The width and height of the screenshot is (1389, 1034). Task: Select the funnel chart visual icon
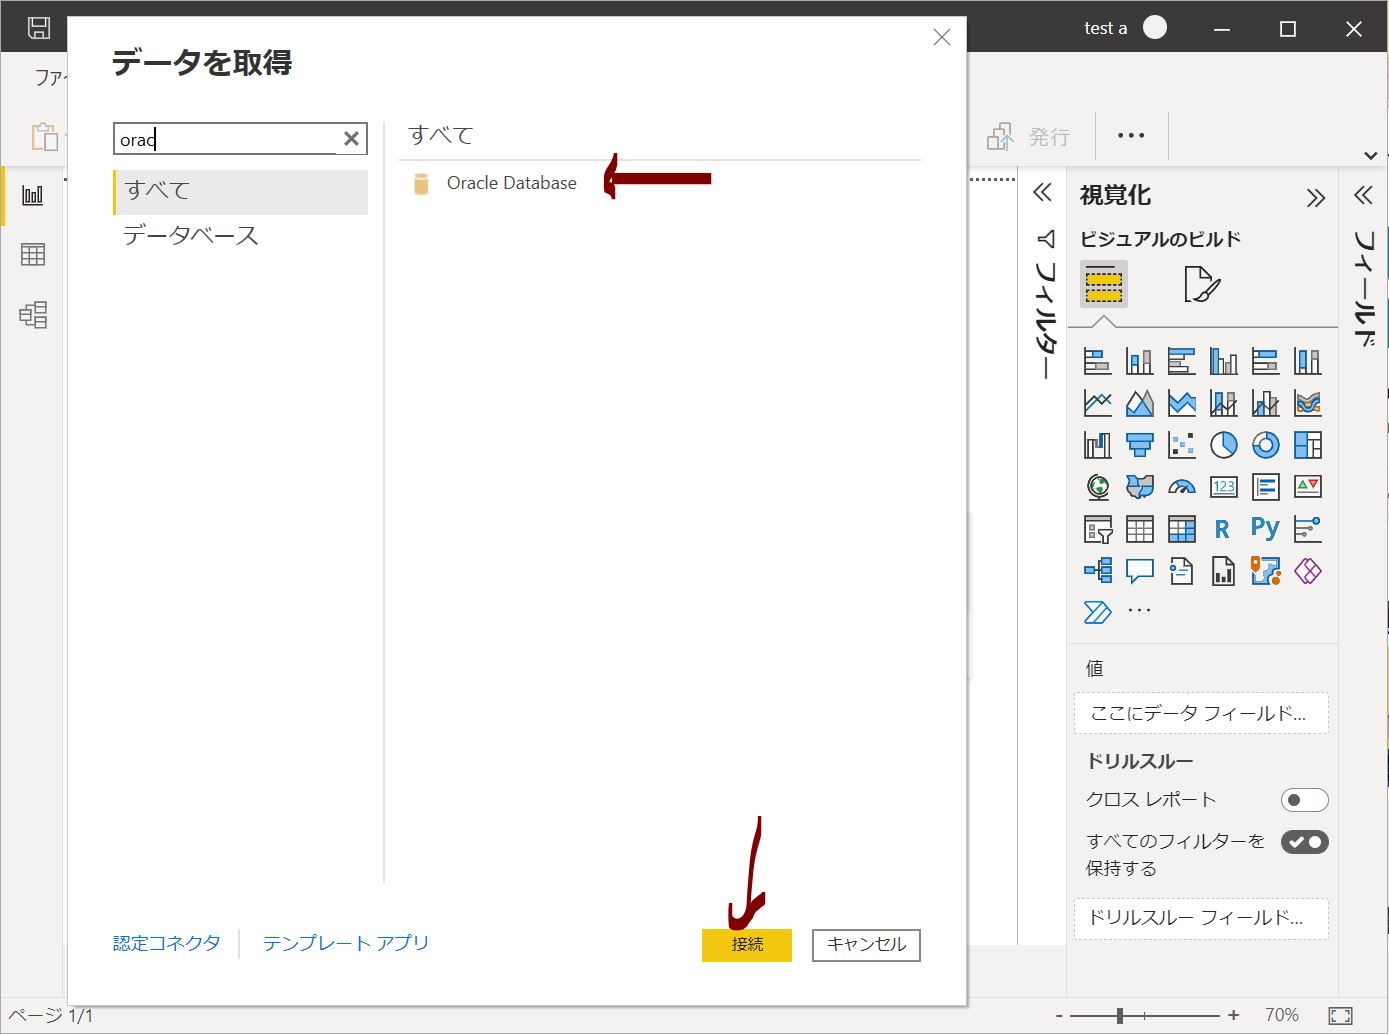coord(1139,445)
